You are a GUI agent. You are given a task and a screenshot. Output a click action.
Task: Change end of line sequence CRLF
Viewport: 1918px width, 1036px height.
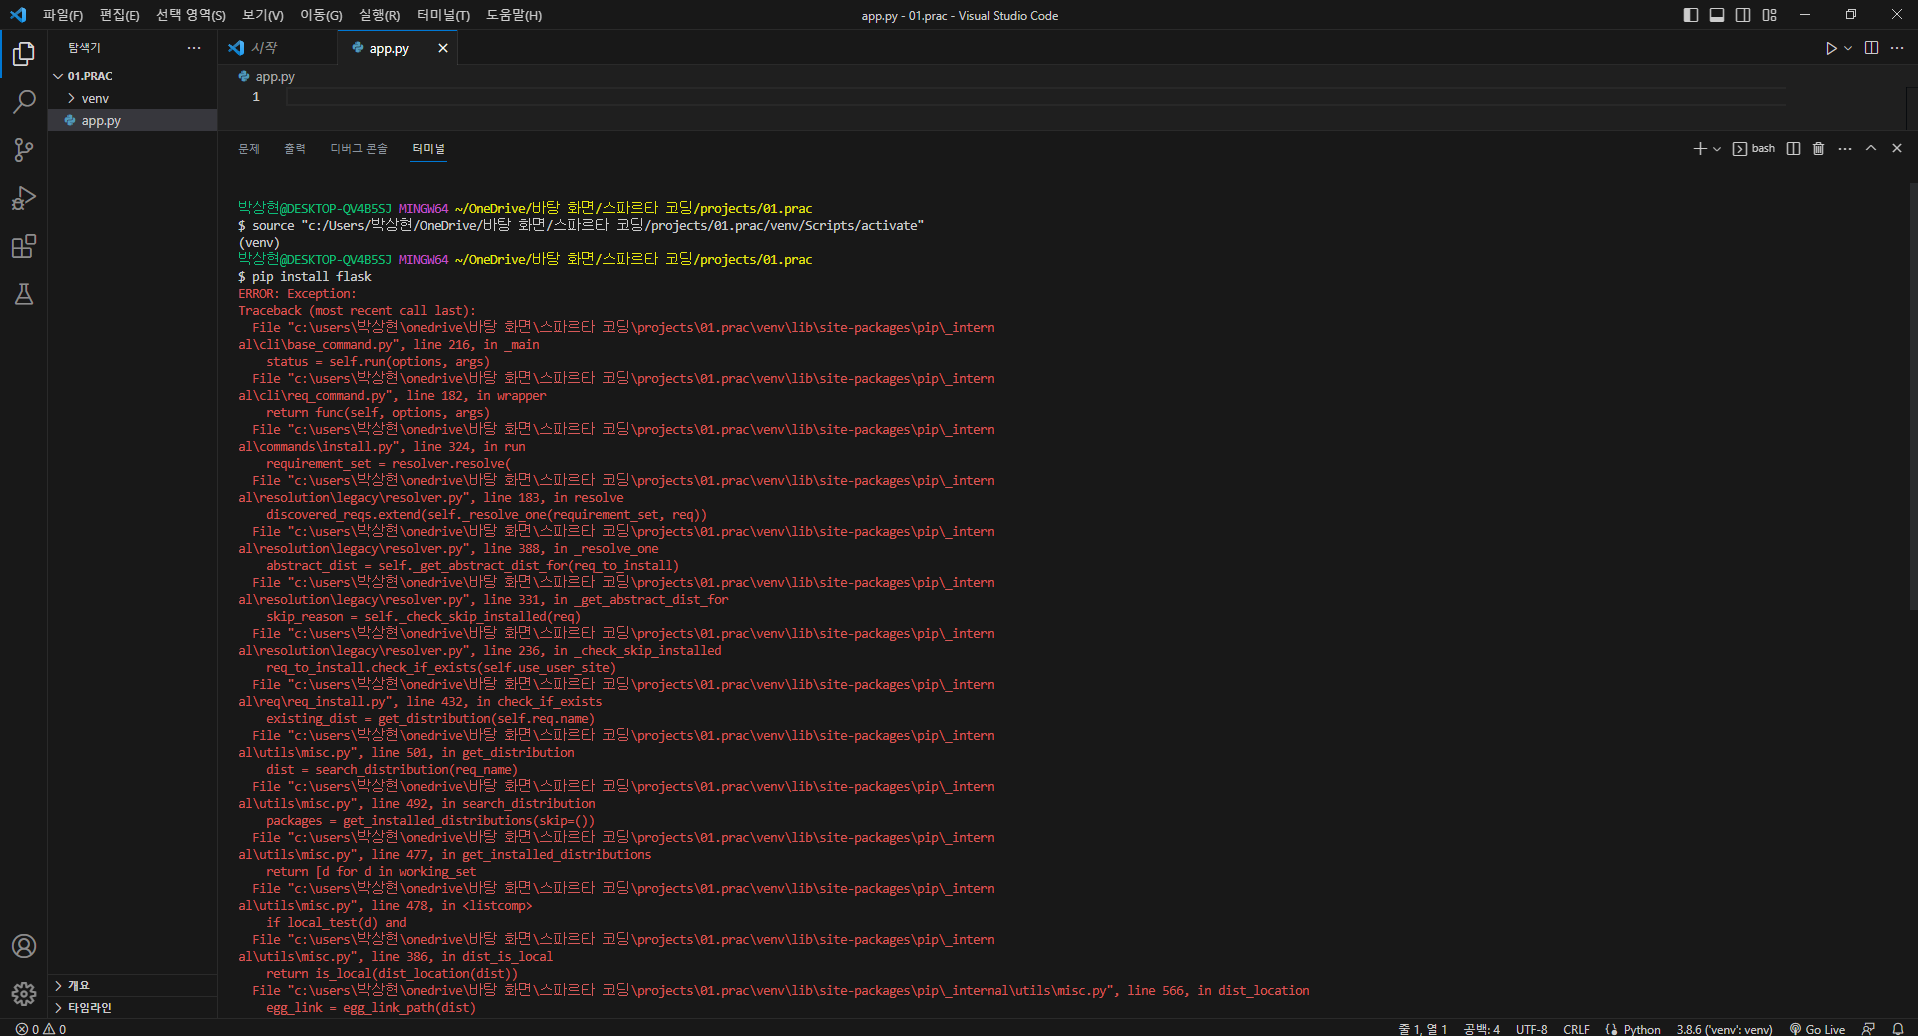coord(1576,1029)
